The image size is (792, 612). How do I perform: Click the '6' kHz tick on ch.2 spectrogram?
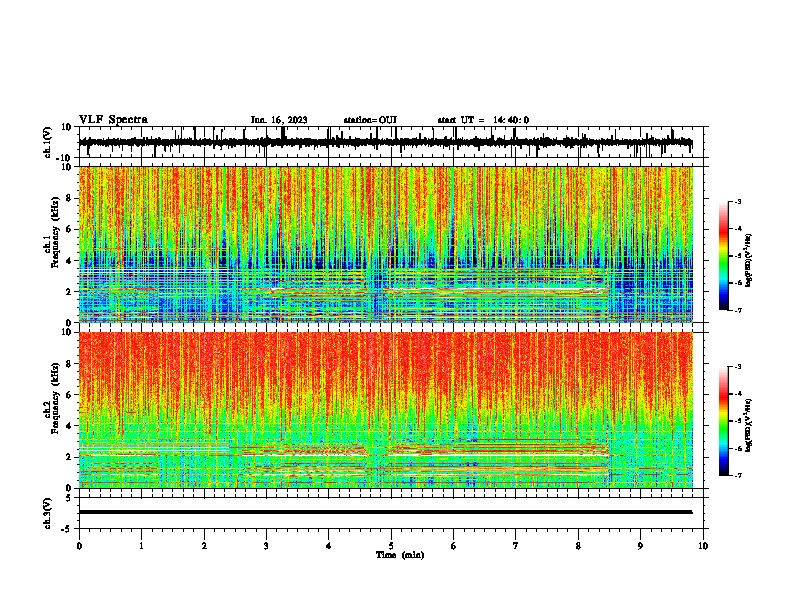70,395
